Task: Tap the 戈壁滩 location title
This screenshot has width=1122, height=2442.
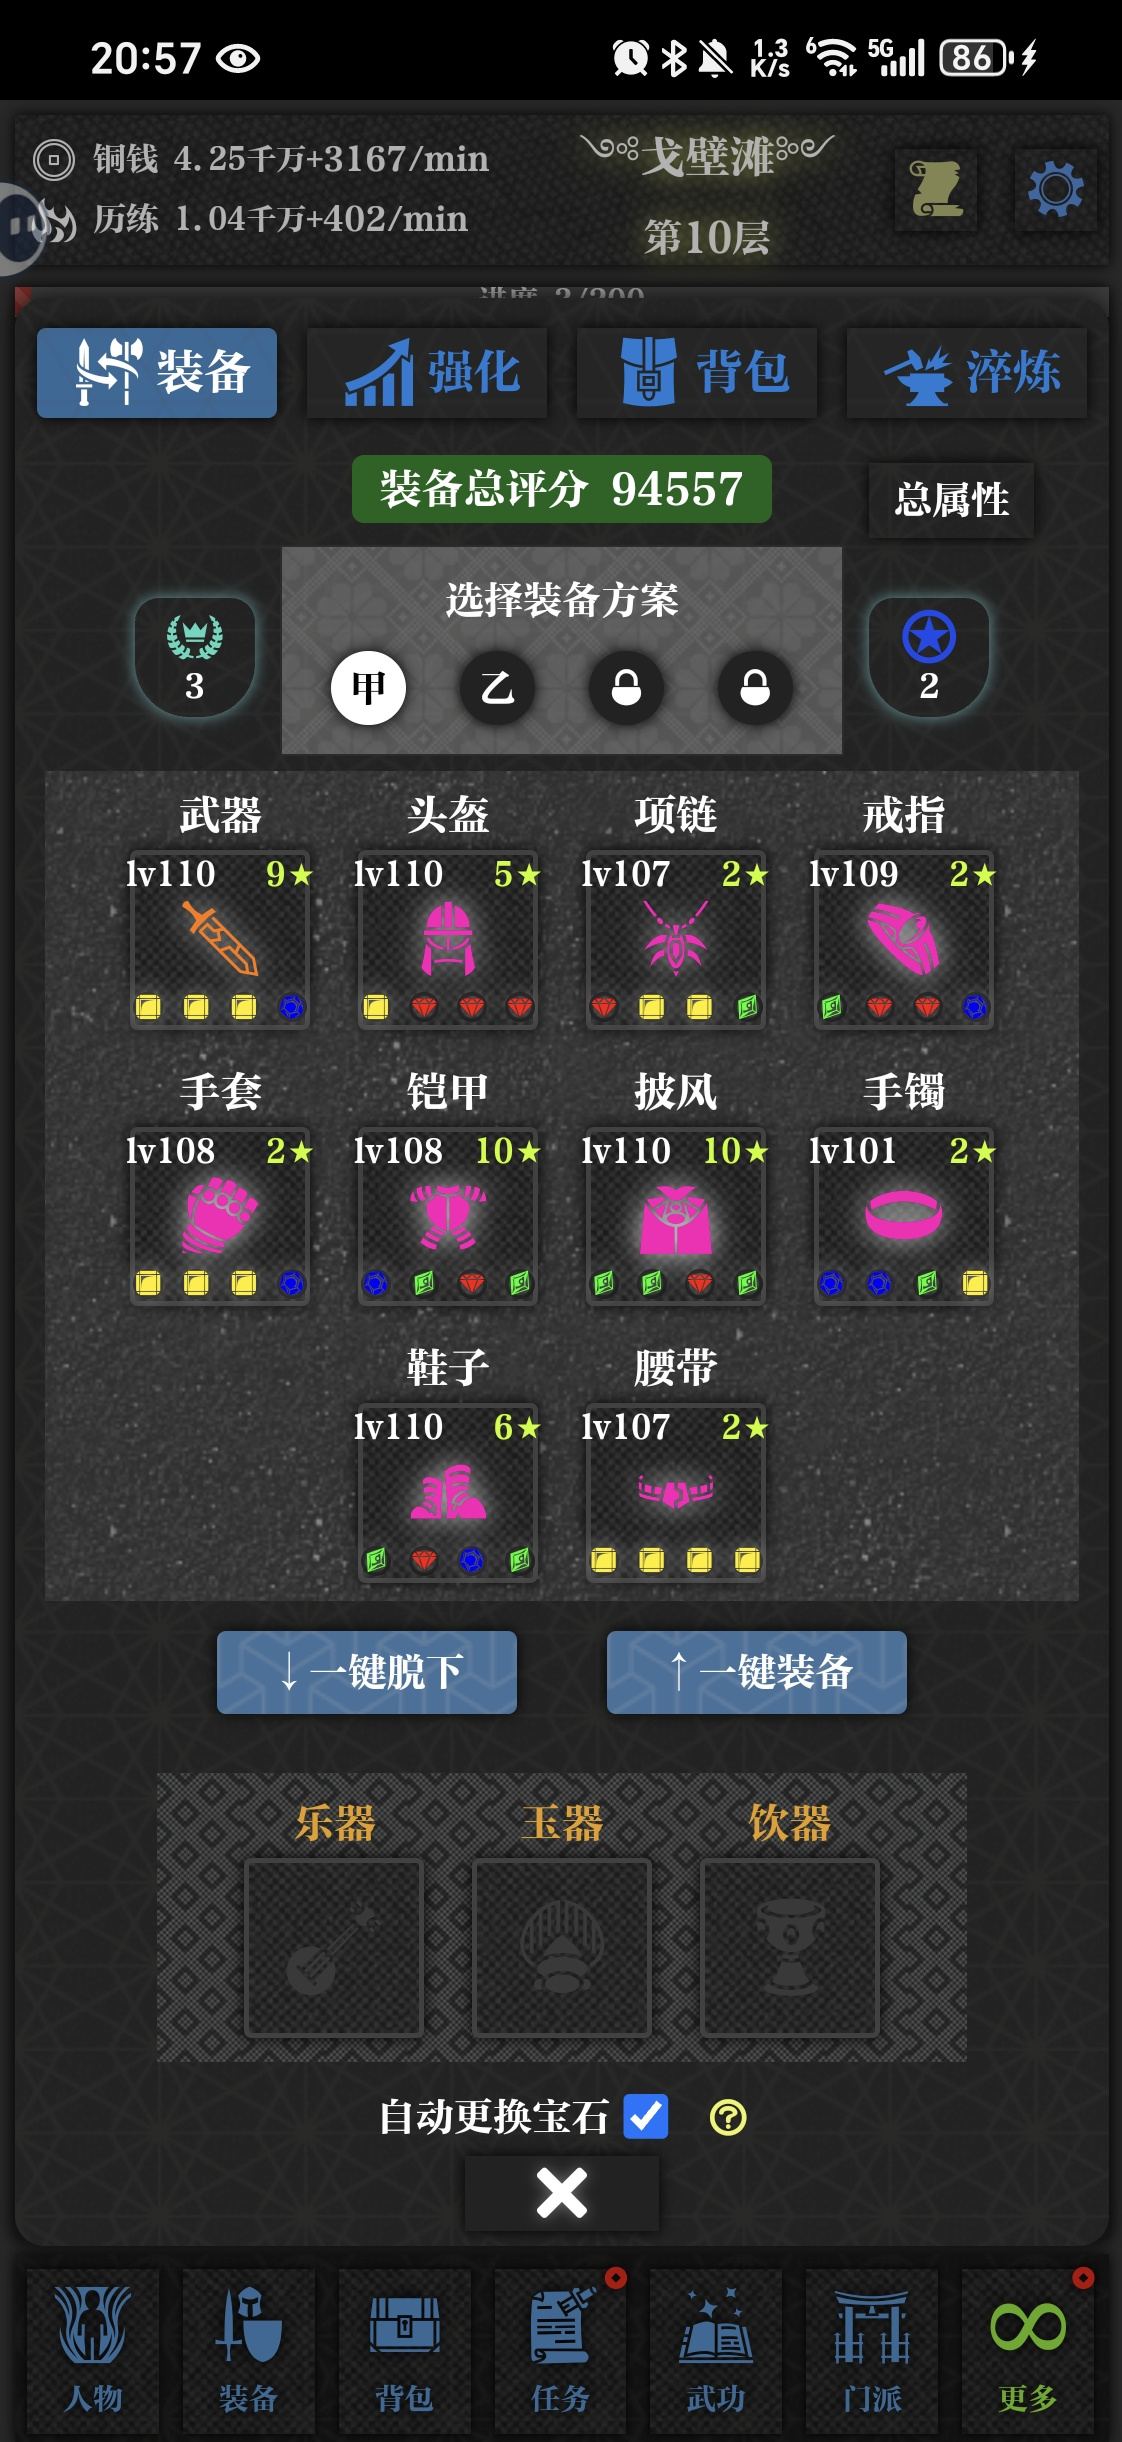Action: click(707, 157)
